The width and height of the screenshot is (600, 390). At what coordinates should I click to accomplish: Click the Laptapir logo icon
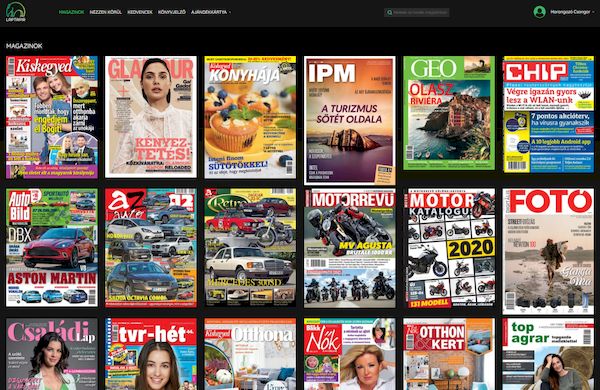coord(16,11)
